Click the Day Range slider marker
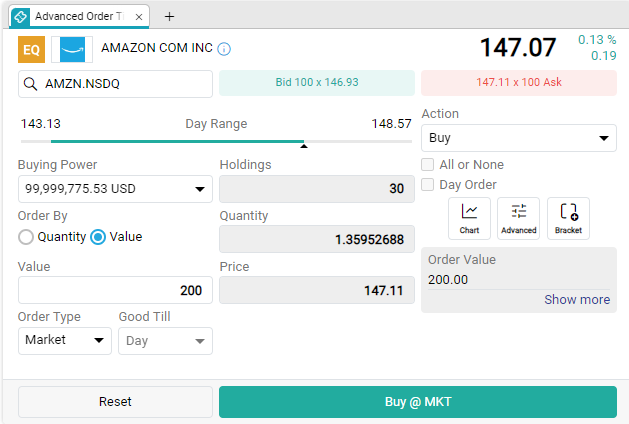 click(x=304, y=146)
